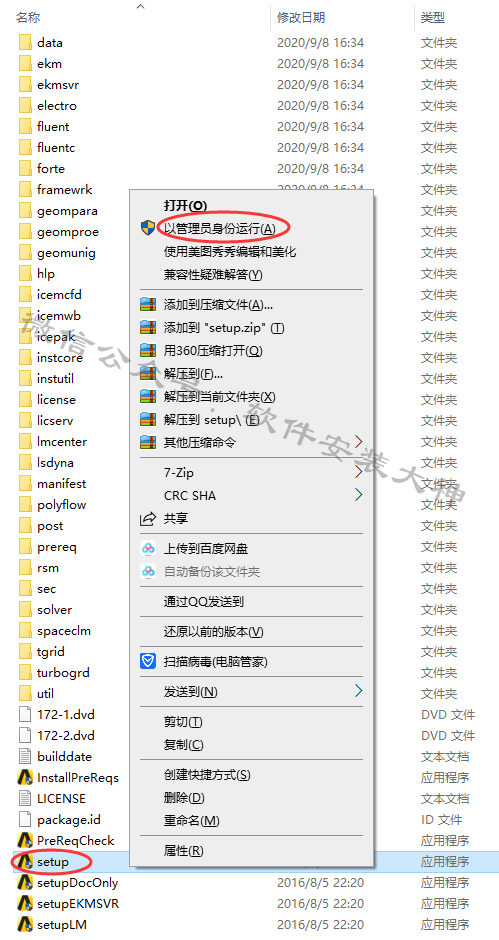Click the InstallPreReqs application icon
Image resolution: width=499 pixels, height=940 pixels.
[x=25, y=778]
